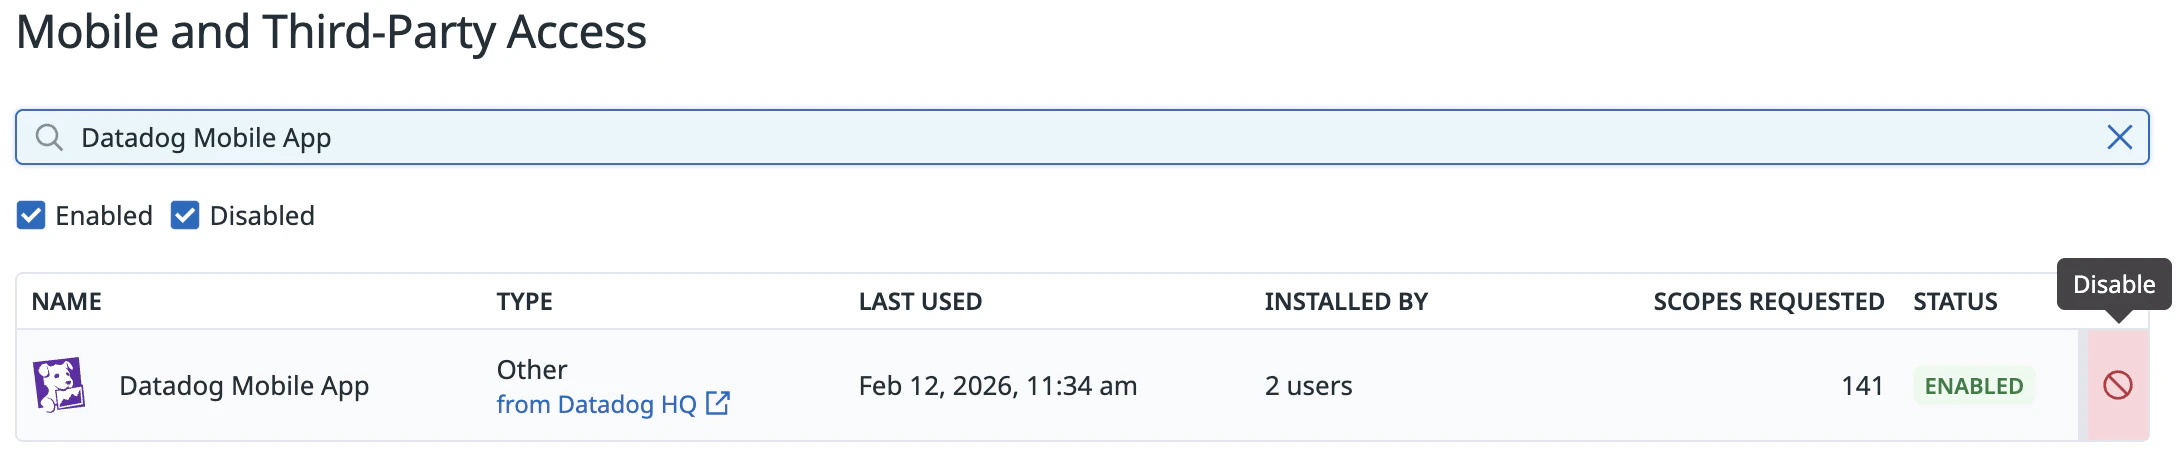Uncheck the Enabled filter checkbox
This screenshot has width=2180, height=451.
[x=31, y=215]
